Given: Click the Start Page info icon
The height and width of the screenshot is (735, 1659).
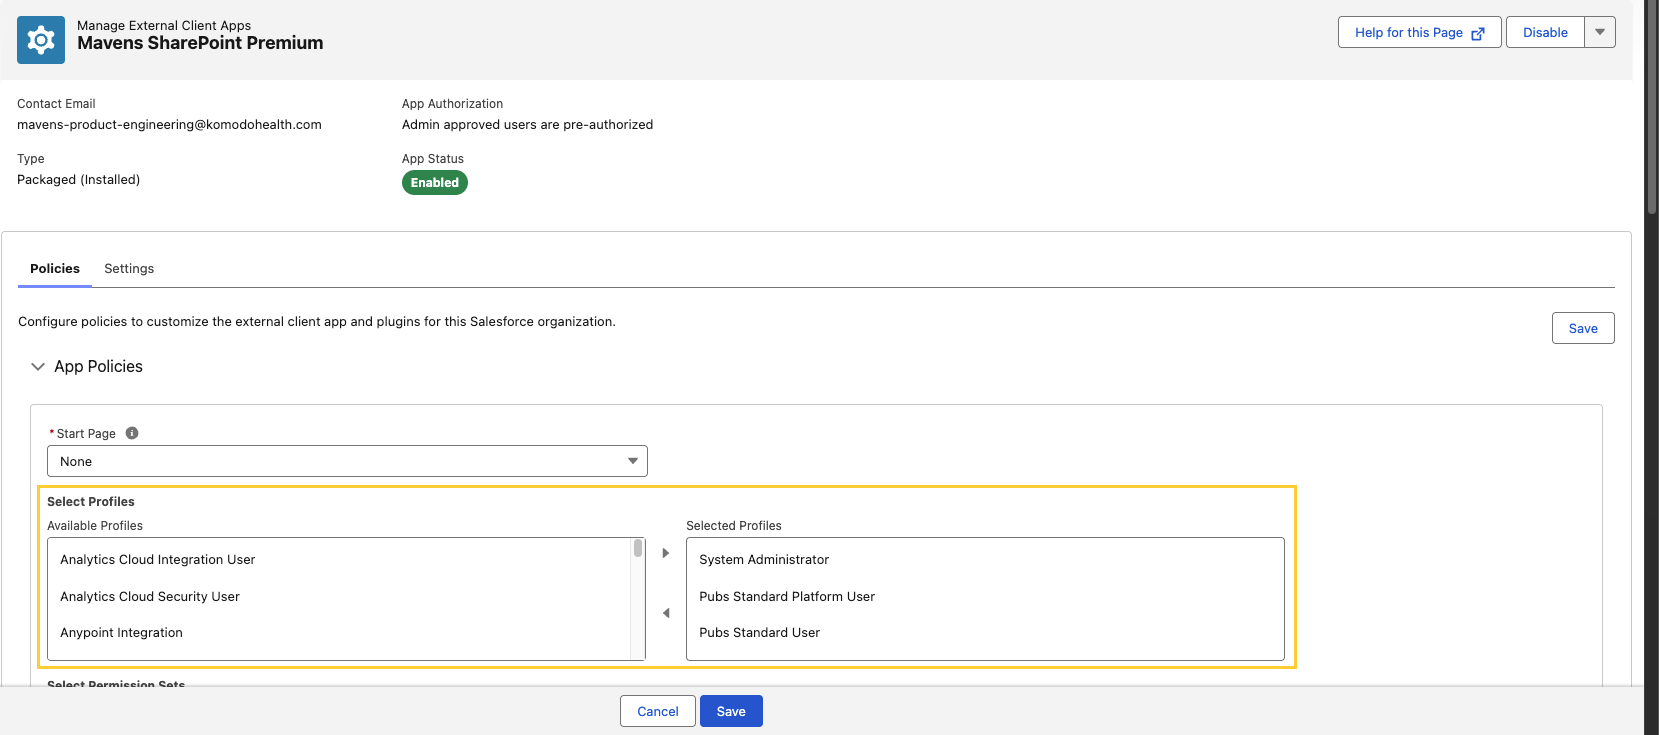Looking at the screenshot, I should 132,433.
